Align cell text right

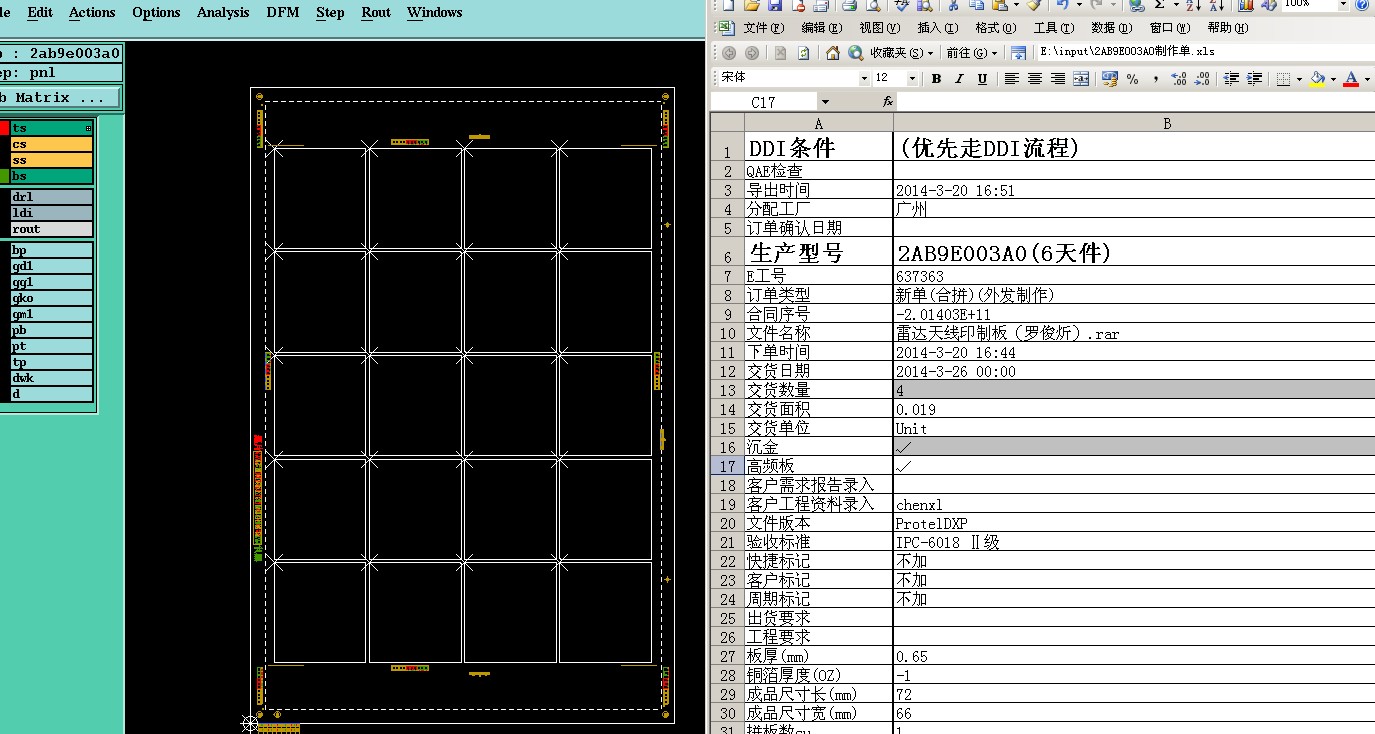1058,79
